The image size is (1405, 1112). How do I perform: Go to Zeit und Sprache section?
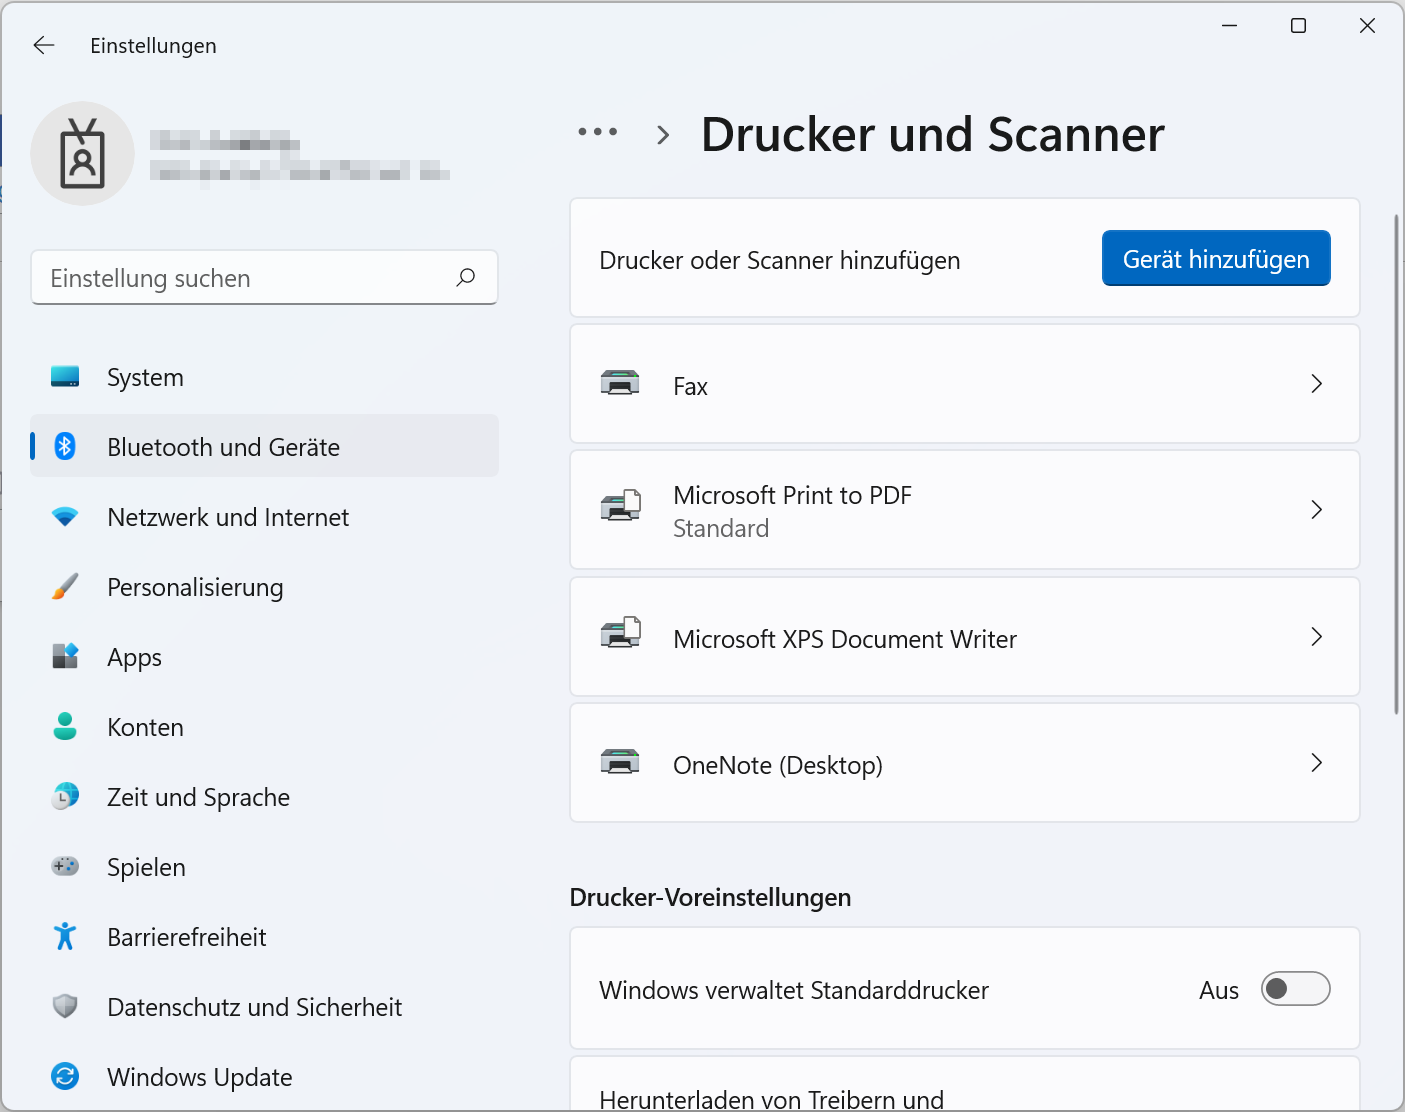point(198,797)
